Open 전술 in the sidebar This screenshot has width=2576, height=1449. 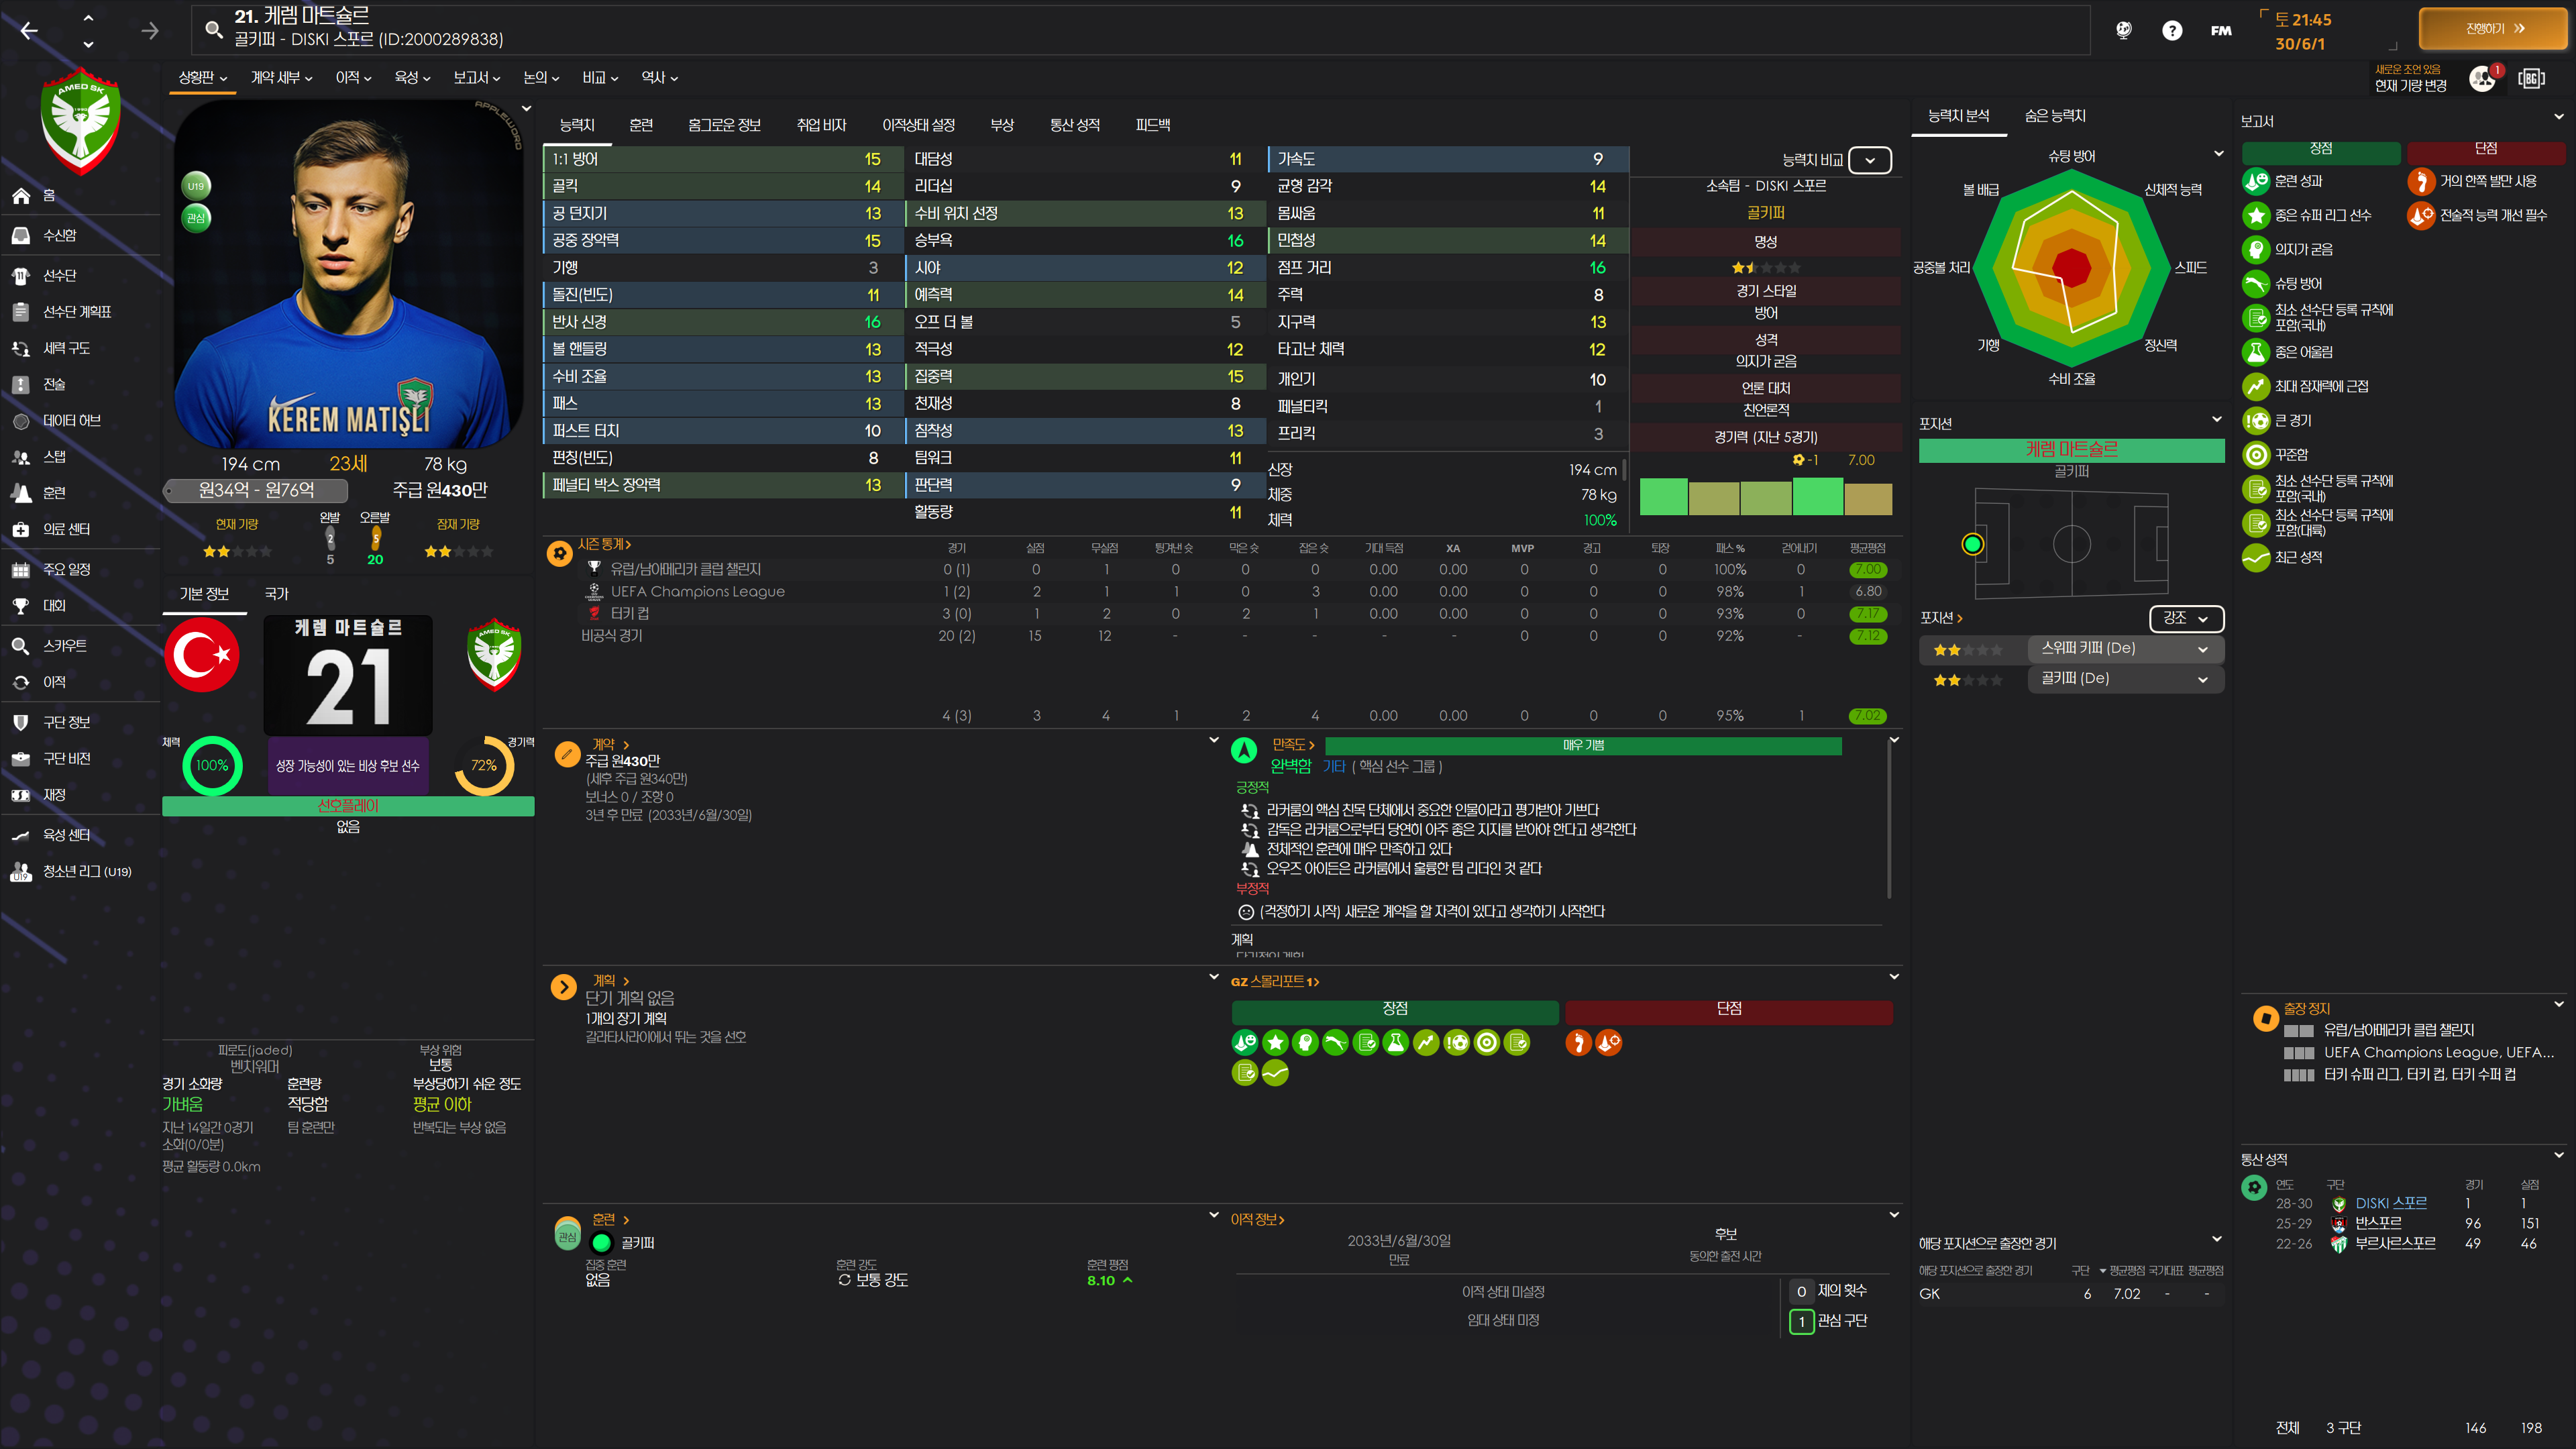(x=54, y=385)
